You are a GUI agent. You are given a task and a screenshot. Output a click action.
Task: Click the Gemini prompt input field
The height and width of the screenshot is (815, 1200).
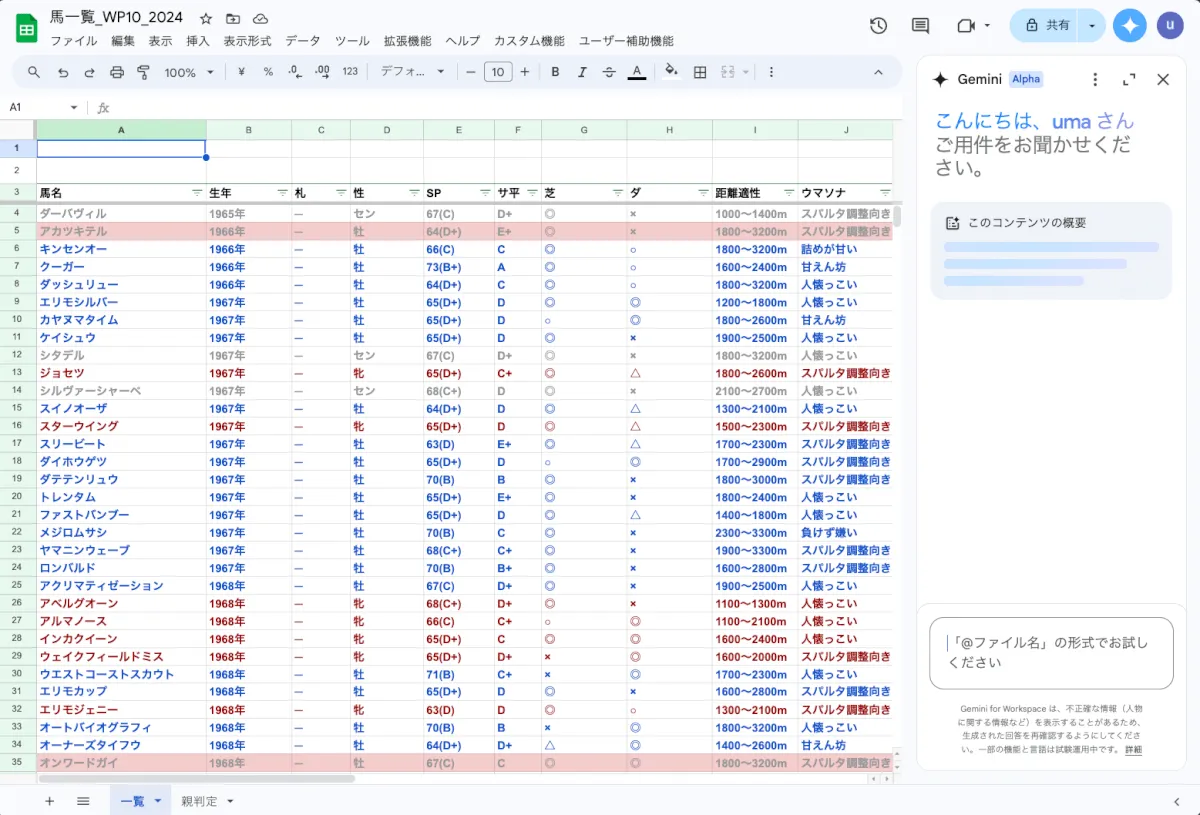point(1050,653)
